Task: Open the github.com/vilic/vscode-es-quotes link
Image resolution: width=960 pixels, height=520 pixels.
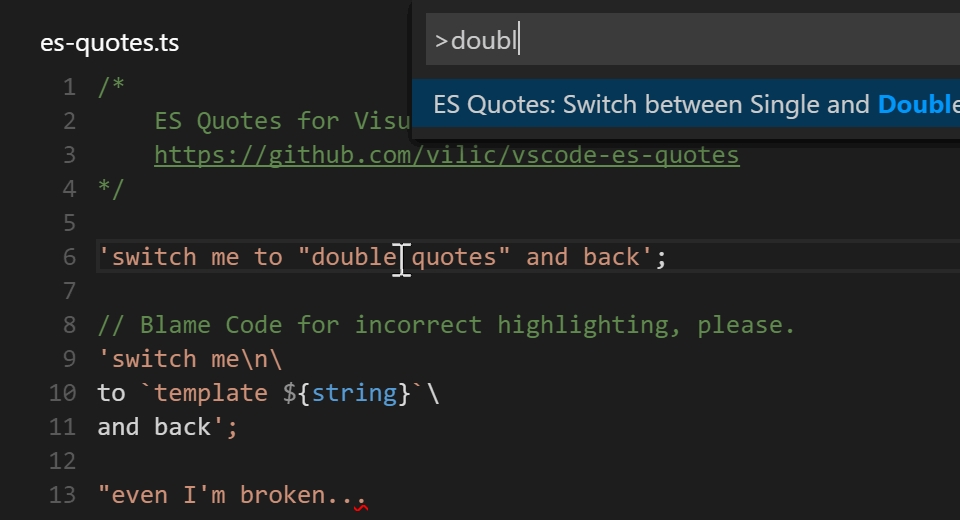Action: [x=446, y=155]
